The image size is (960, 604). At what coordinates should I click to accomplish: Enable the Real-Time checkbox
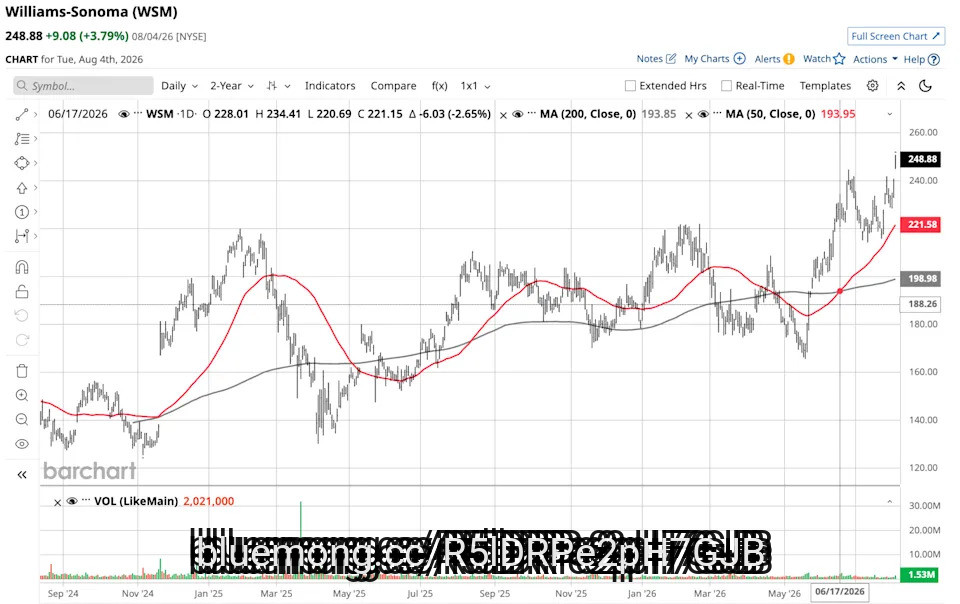[x=726, y=86]
